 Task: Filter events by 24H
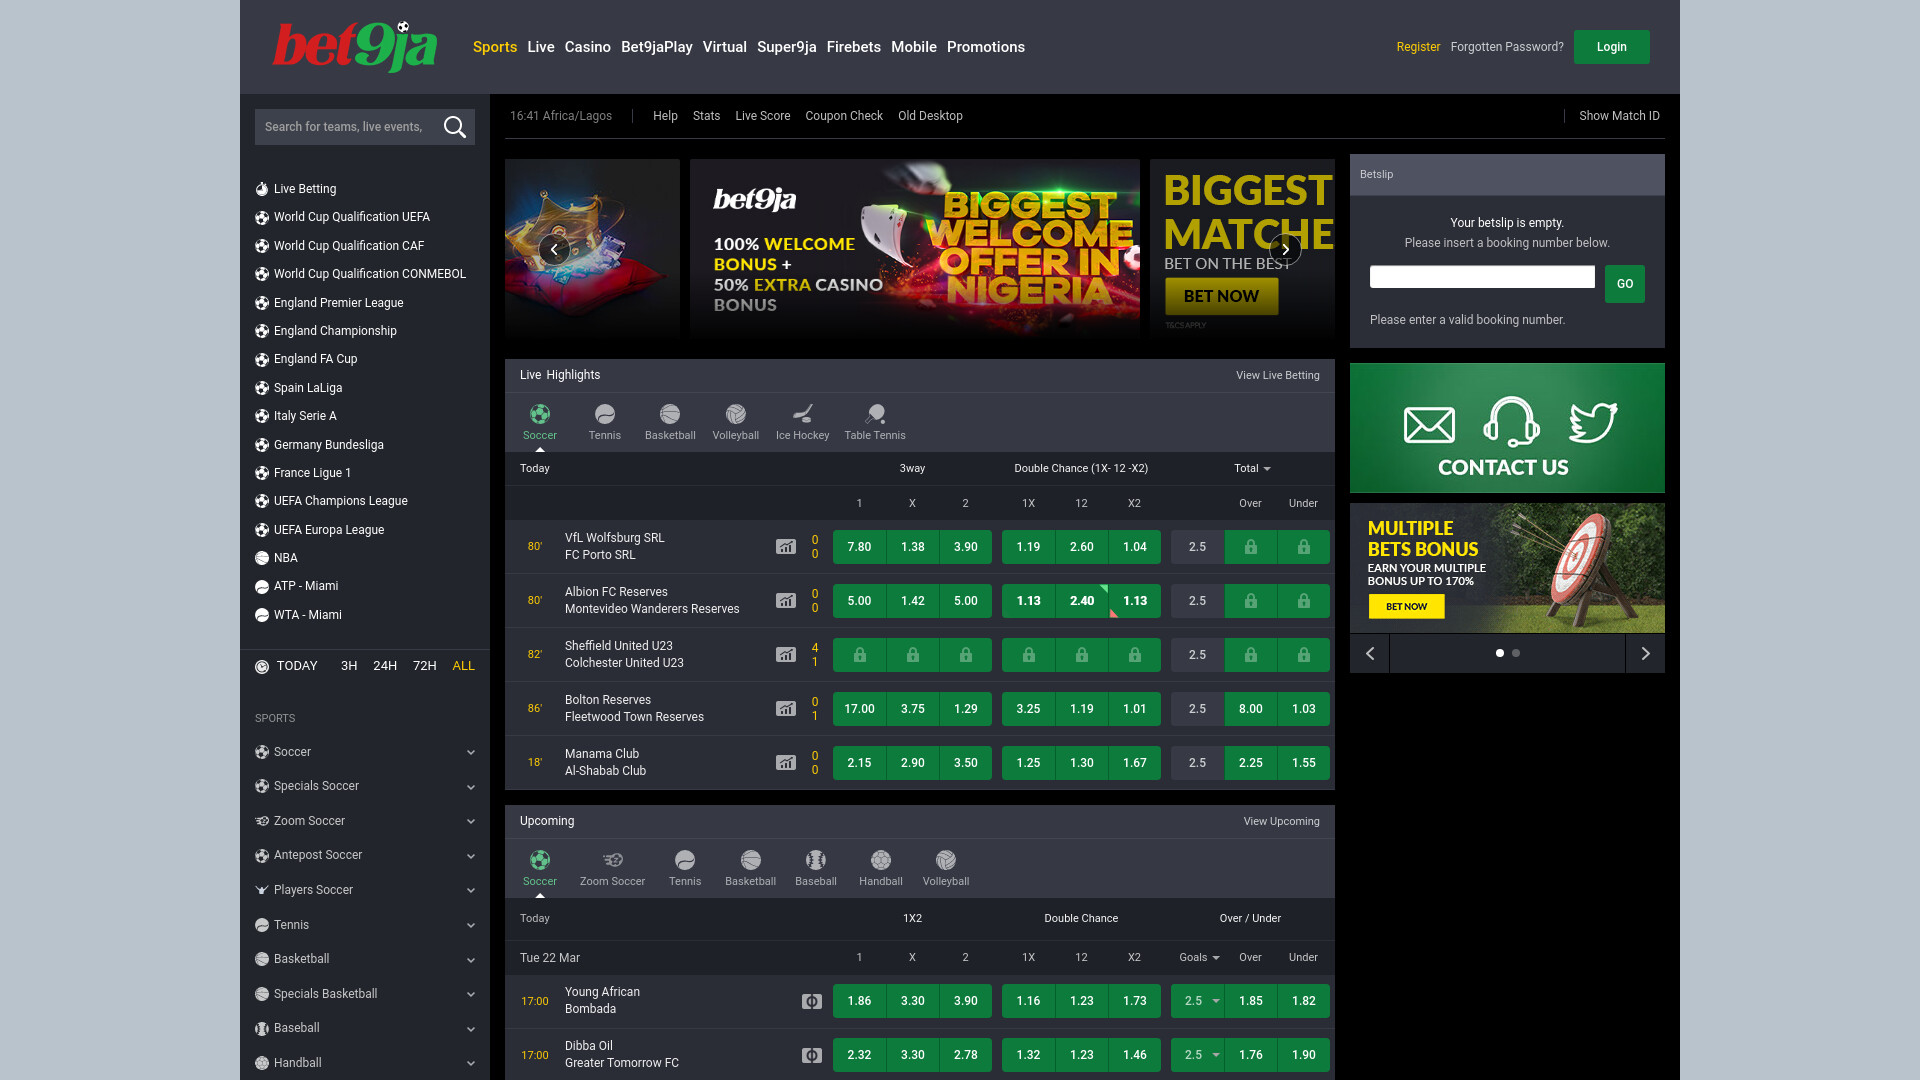385,666
